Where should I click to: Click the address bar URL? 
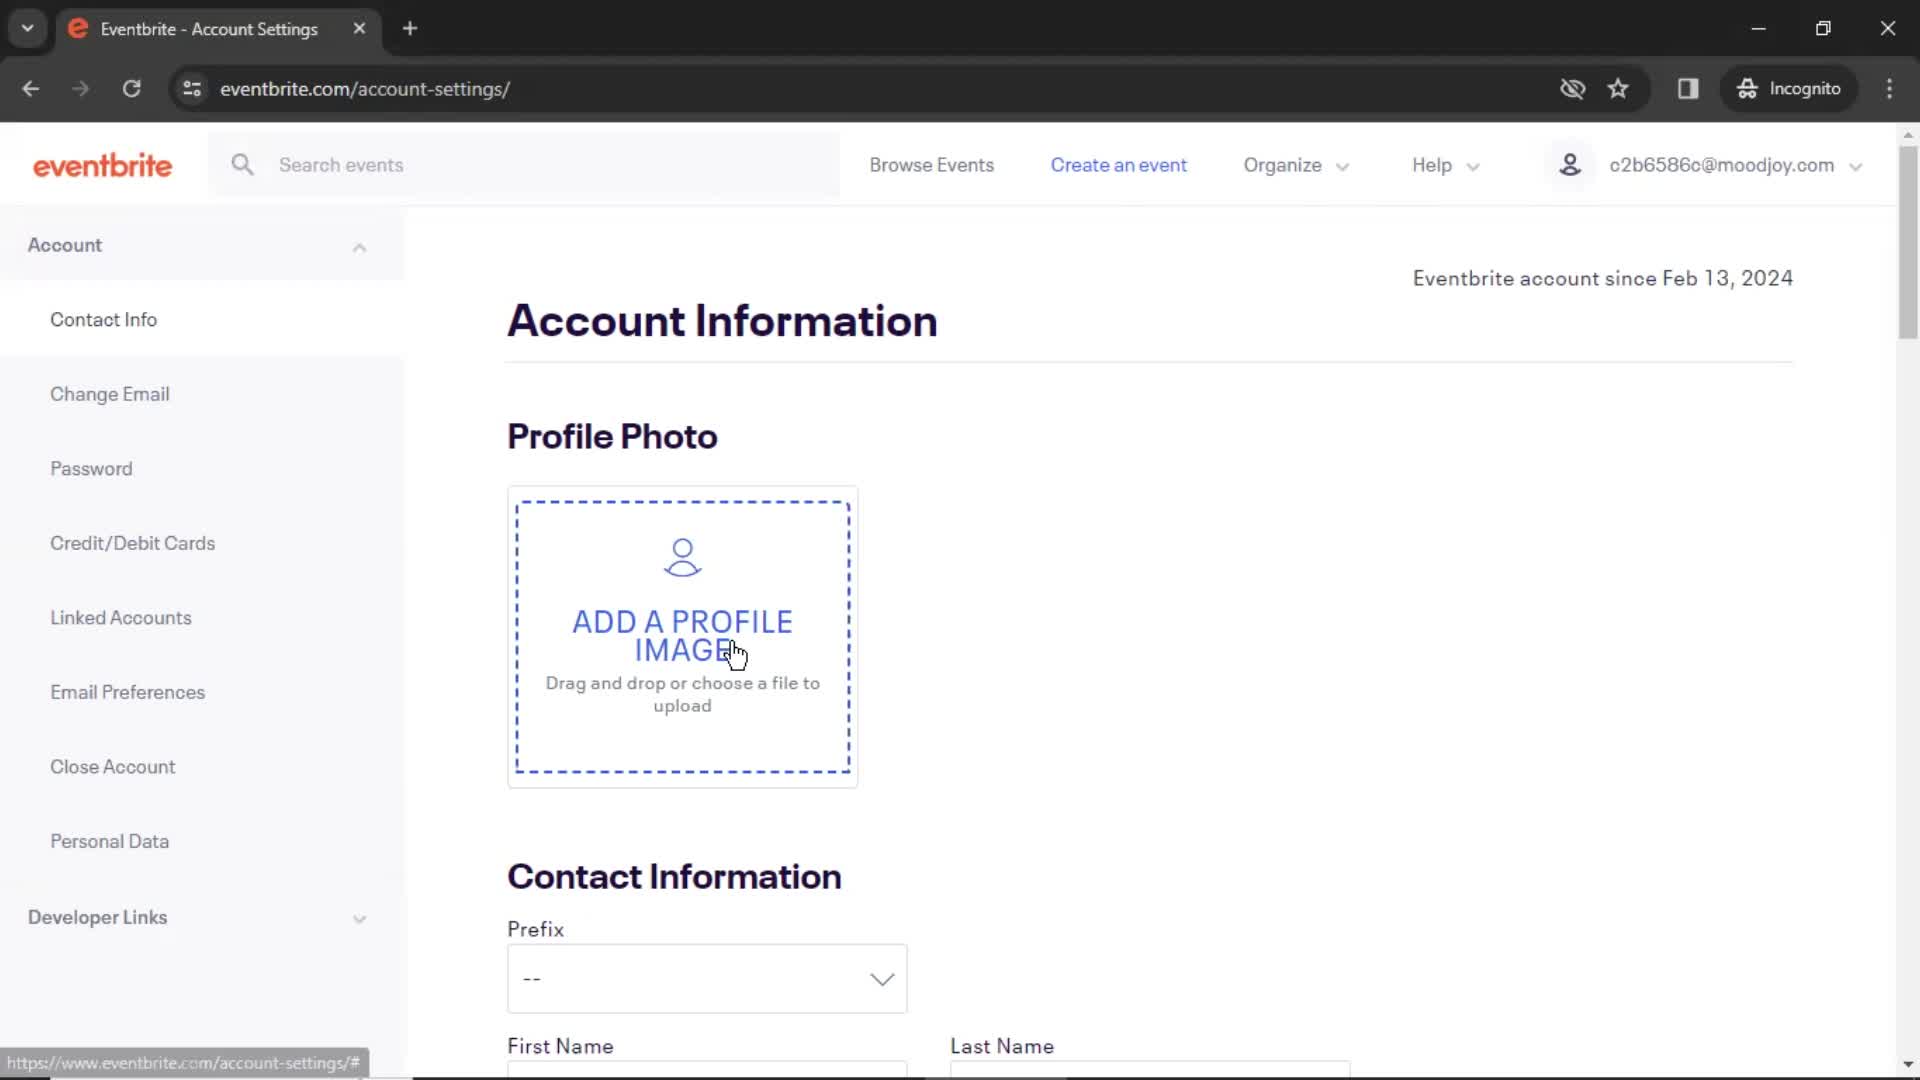(365, 89)
